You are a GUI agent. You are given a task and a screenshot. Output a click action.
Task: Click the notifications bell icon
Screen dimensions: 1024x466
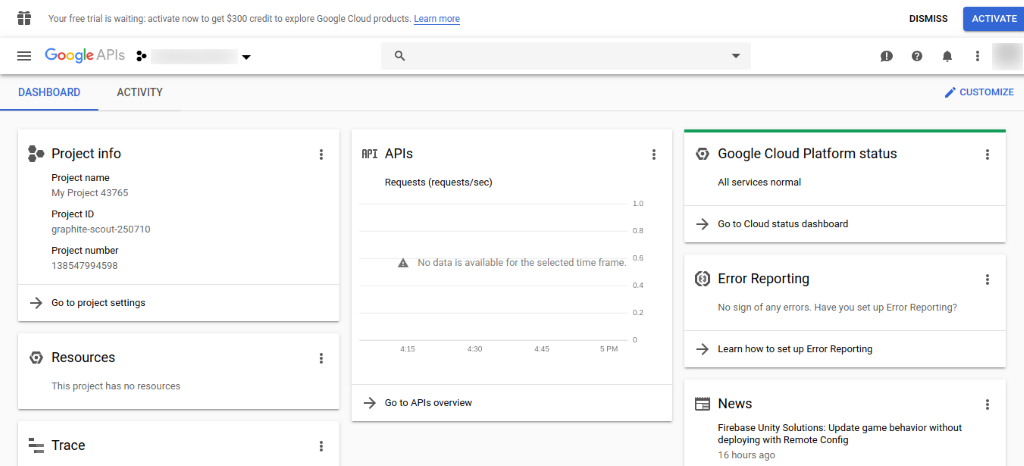(x=947, y=56)
